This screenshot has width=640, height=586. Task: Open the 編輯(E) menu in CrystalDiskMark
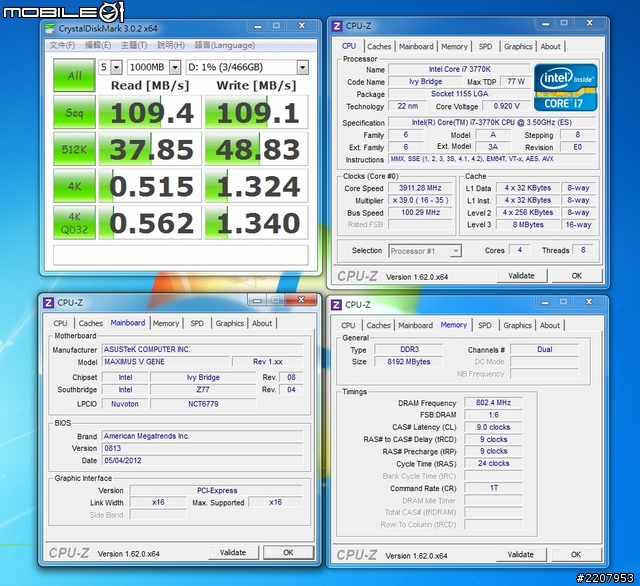[98, 45]
